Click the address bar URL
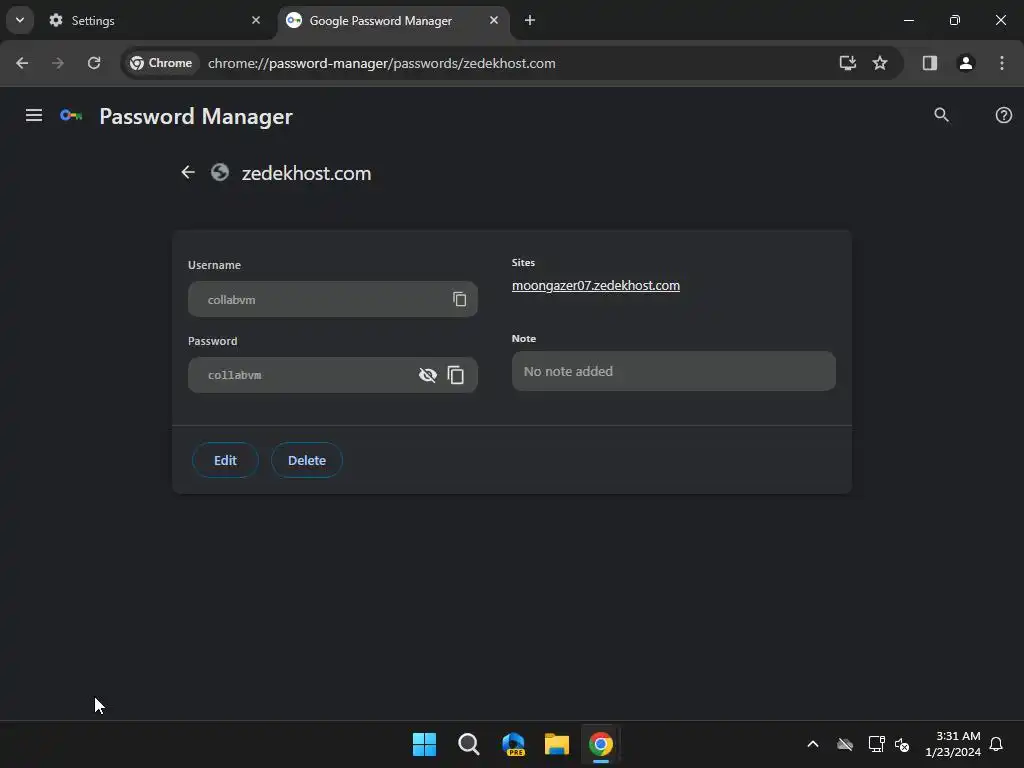 pyautogui.click(x=381, y=63)
